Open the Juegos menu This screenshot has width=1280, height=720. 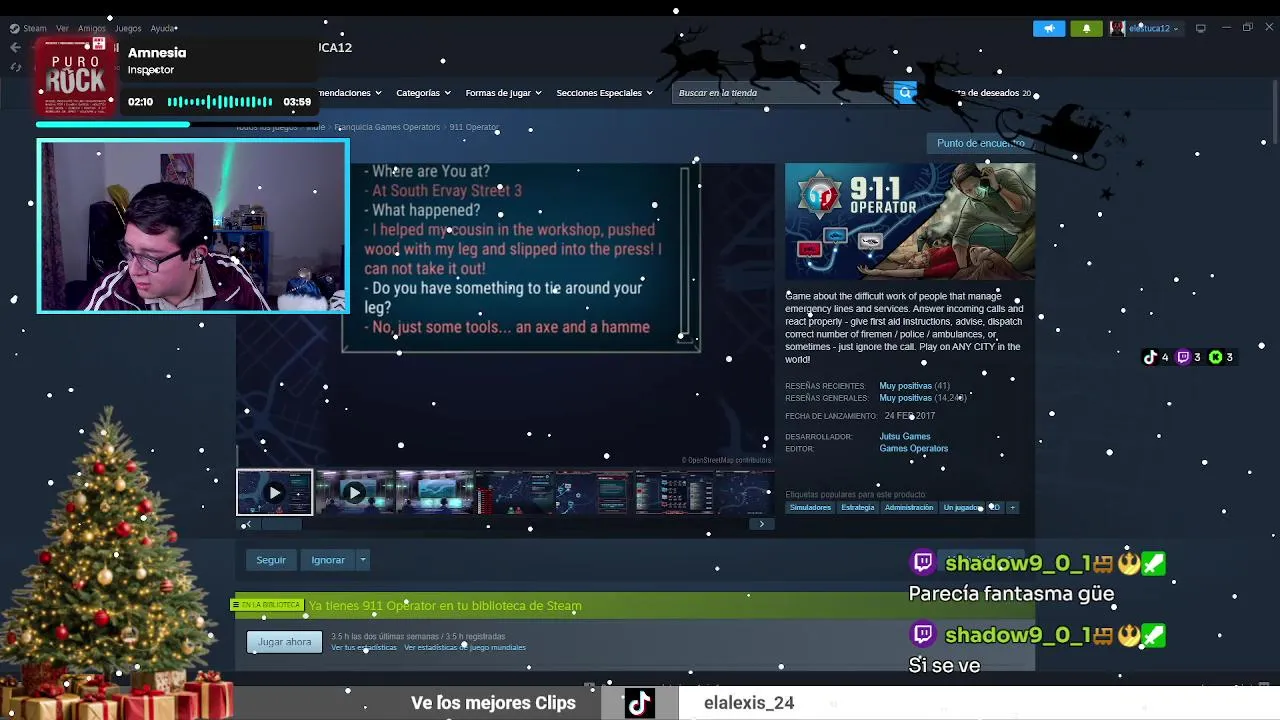pos(128,28)
